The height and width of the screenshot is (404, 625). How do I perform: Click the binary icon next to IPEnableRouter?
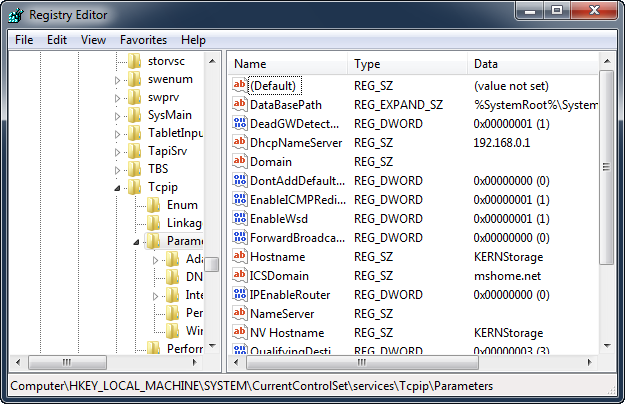coord(239,295)
